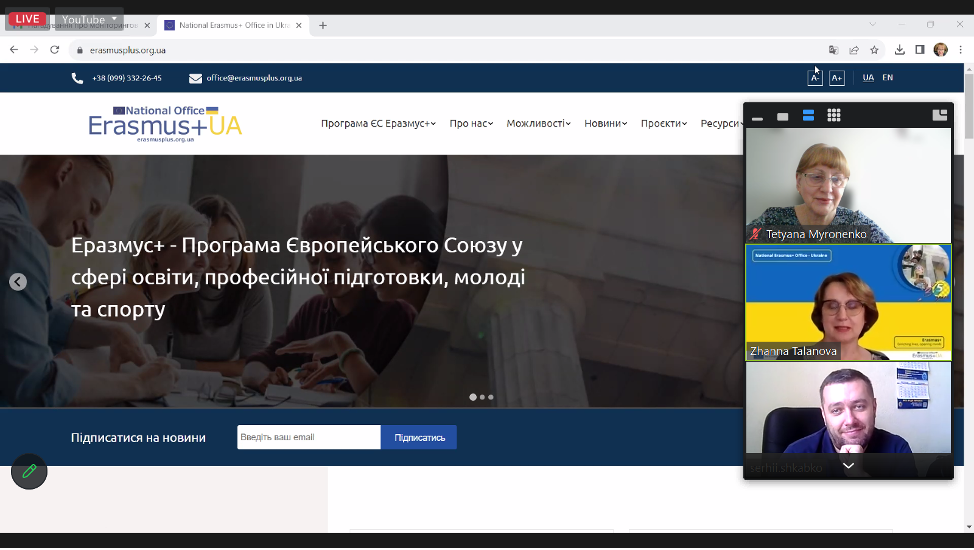This screenshot has height=550, width=974.
Task: Click the browser reload page icon
Action: (x=54, y=50)
